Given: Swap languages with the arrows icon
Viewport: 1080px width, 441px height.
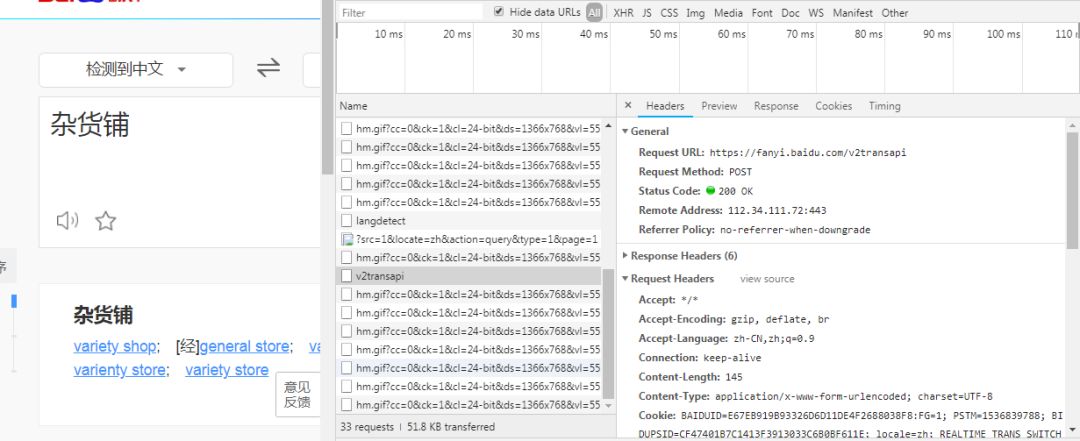Looking at the screenshot, I should pos(268,68).
